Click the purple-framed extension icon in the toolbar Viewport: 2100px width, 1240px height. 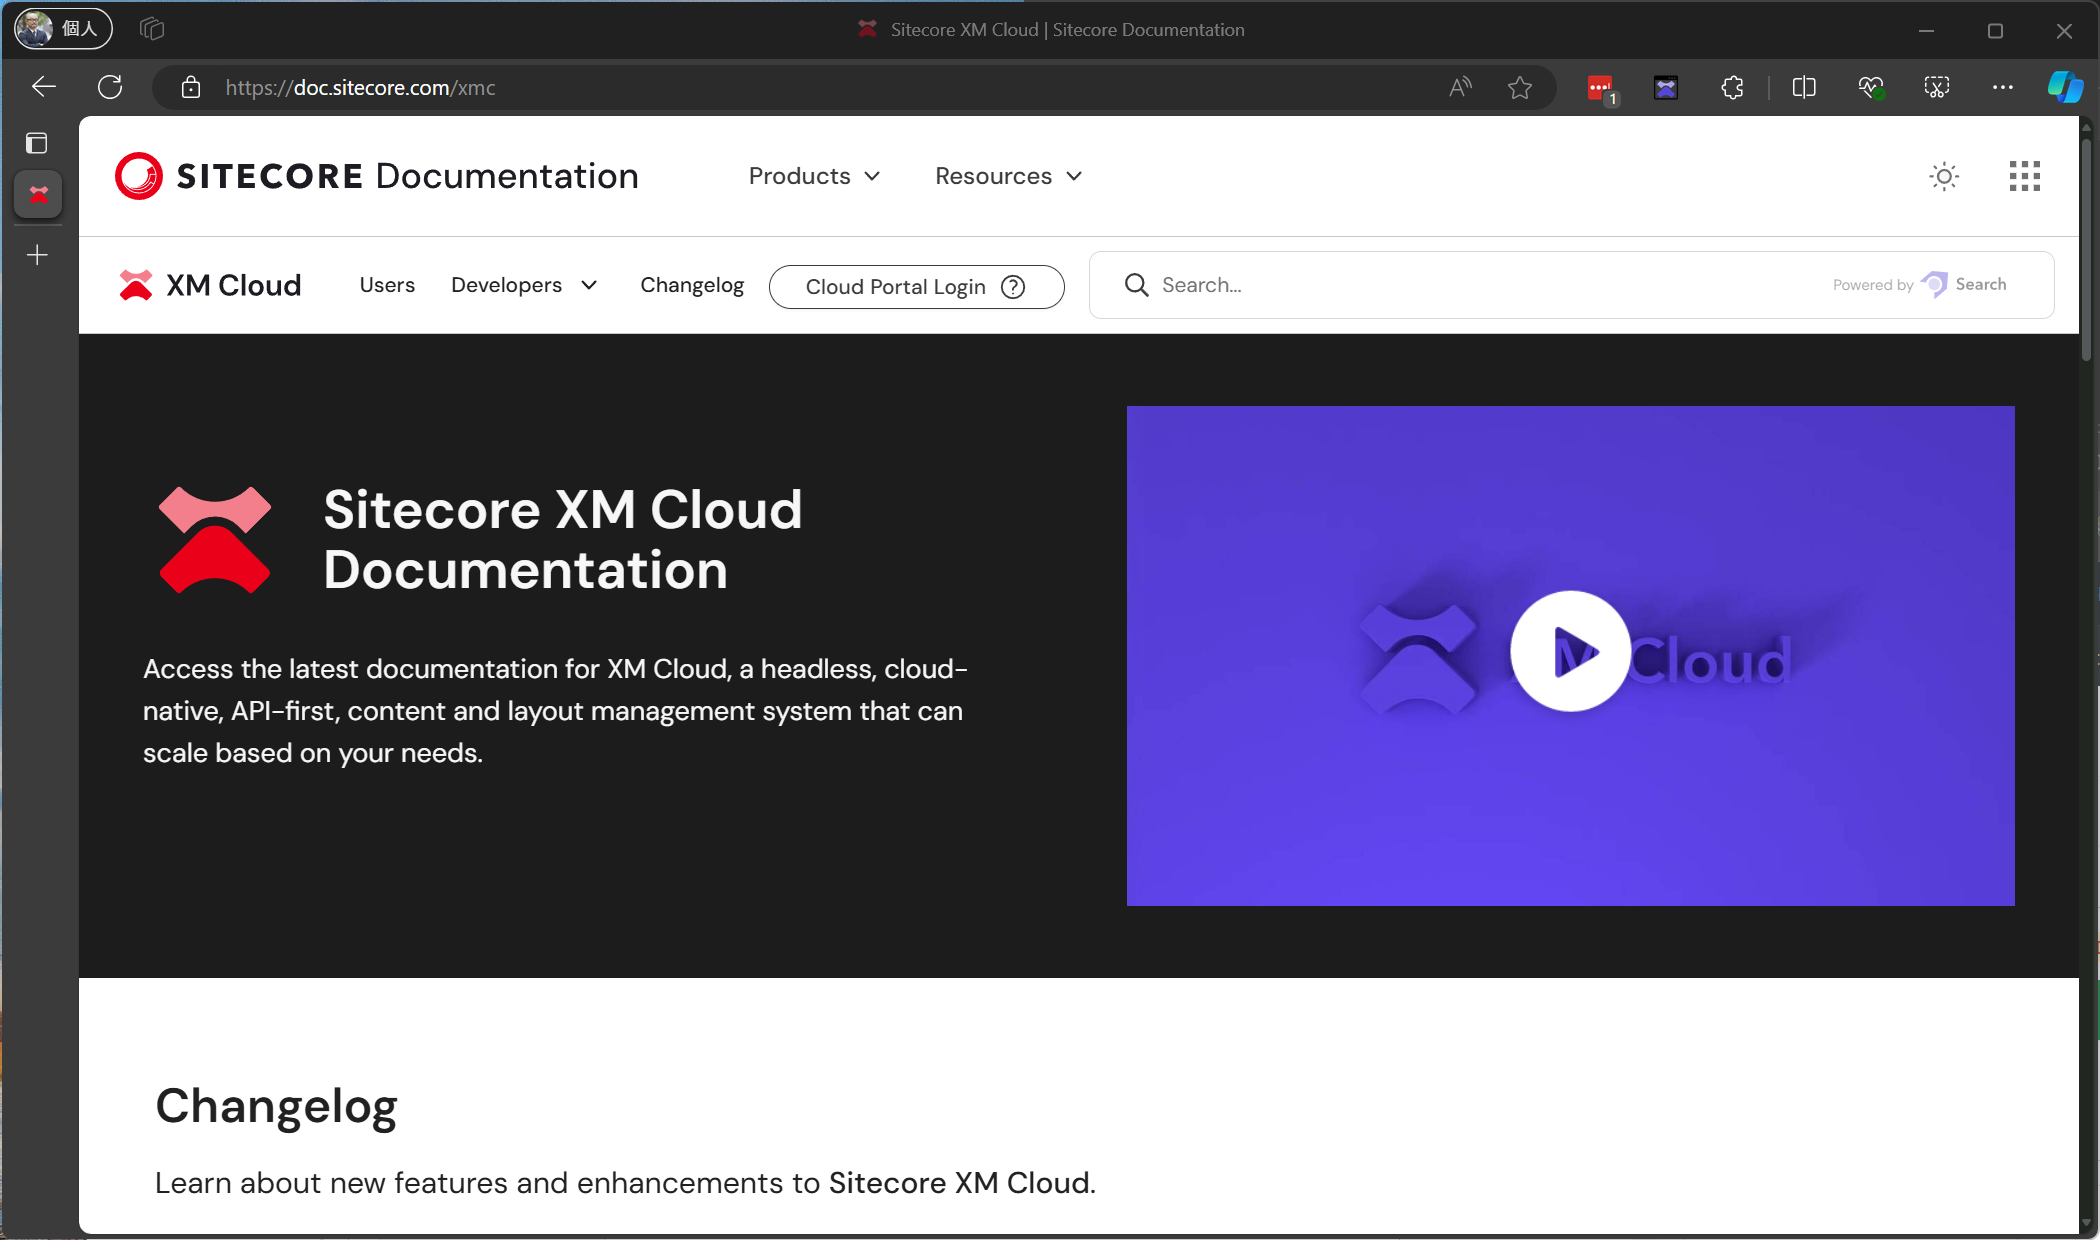pos(1666,87)
